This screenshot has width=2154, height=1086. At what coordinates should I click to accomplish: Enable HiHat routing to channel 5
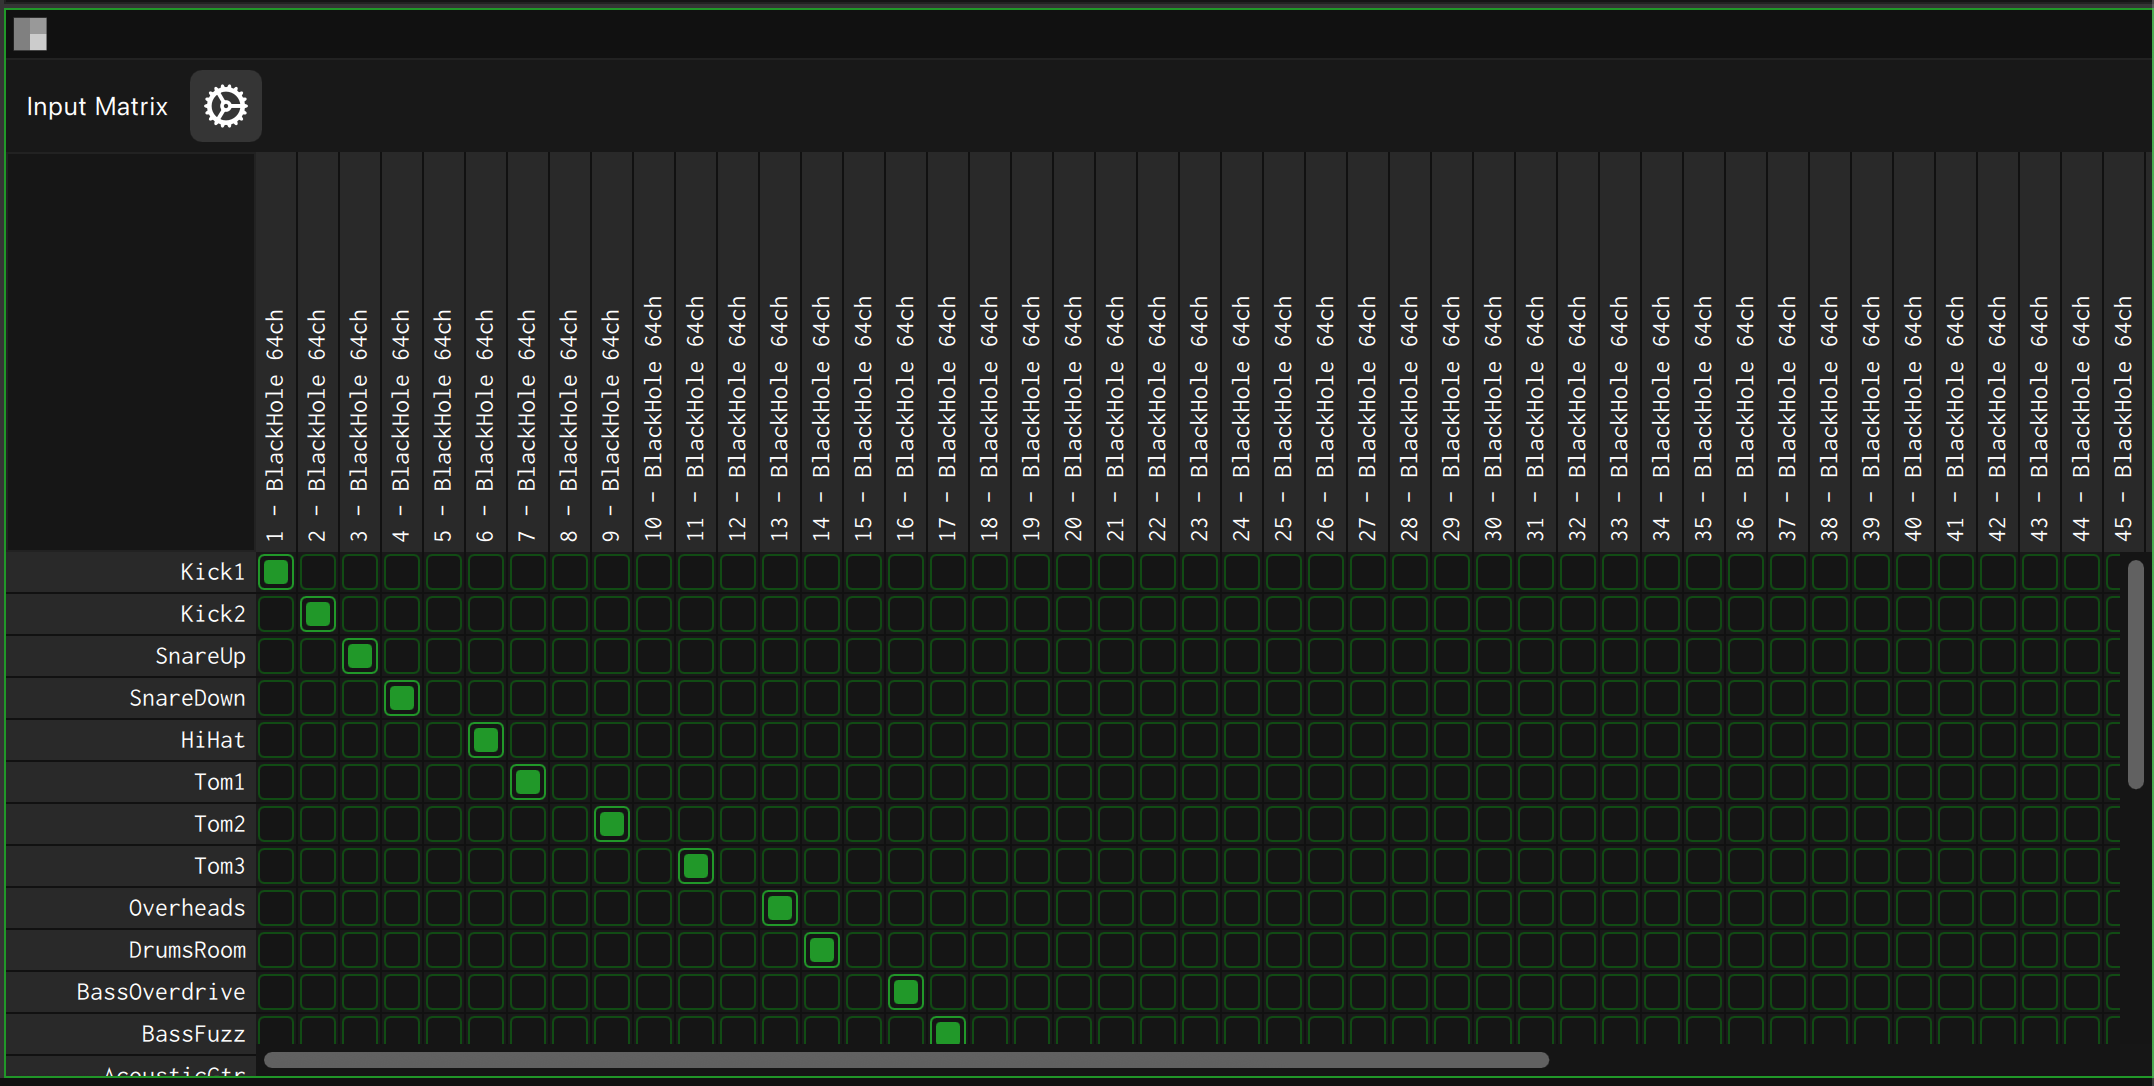click(444, 740)
